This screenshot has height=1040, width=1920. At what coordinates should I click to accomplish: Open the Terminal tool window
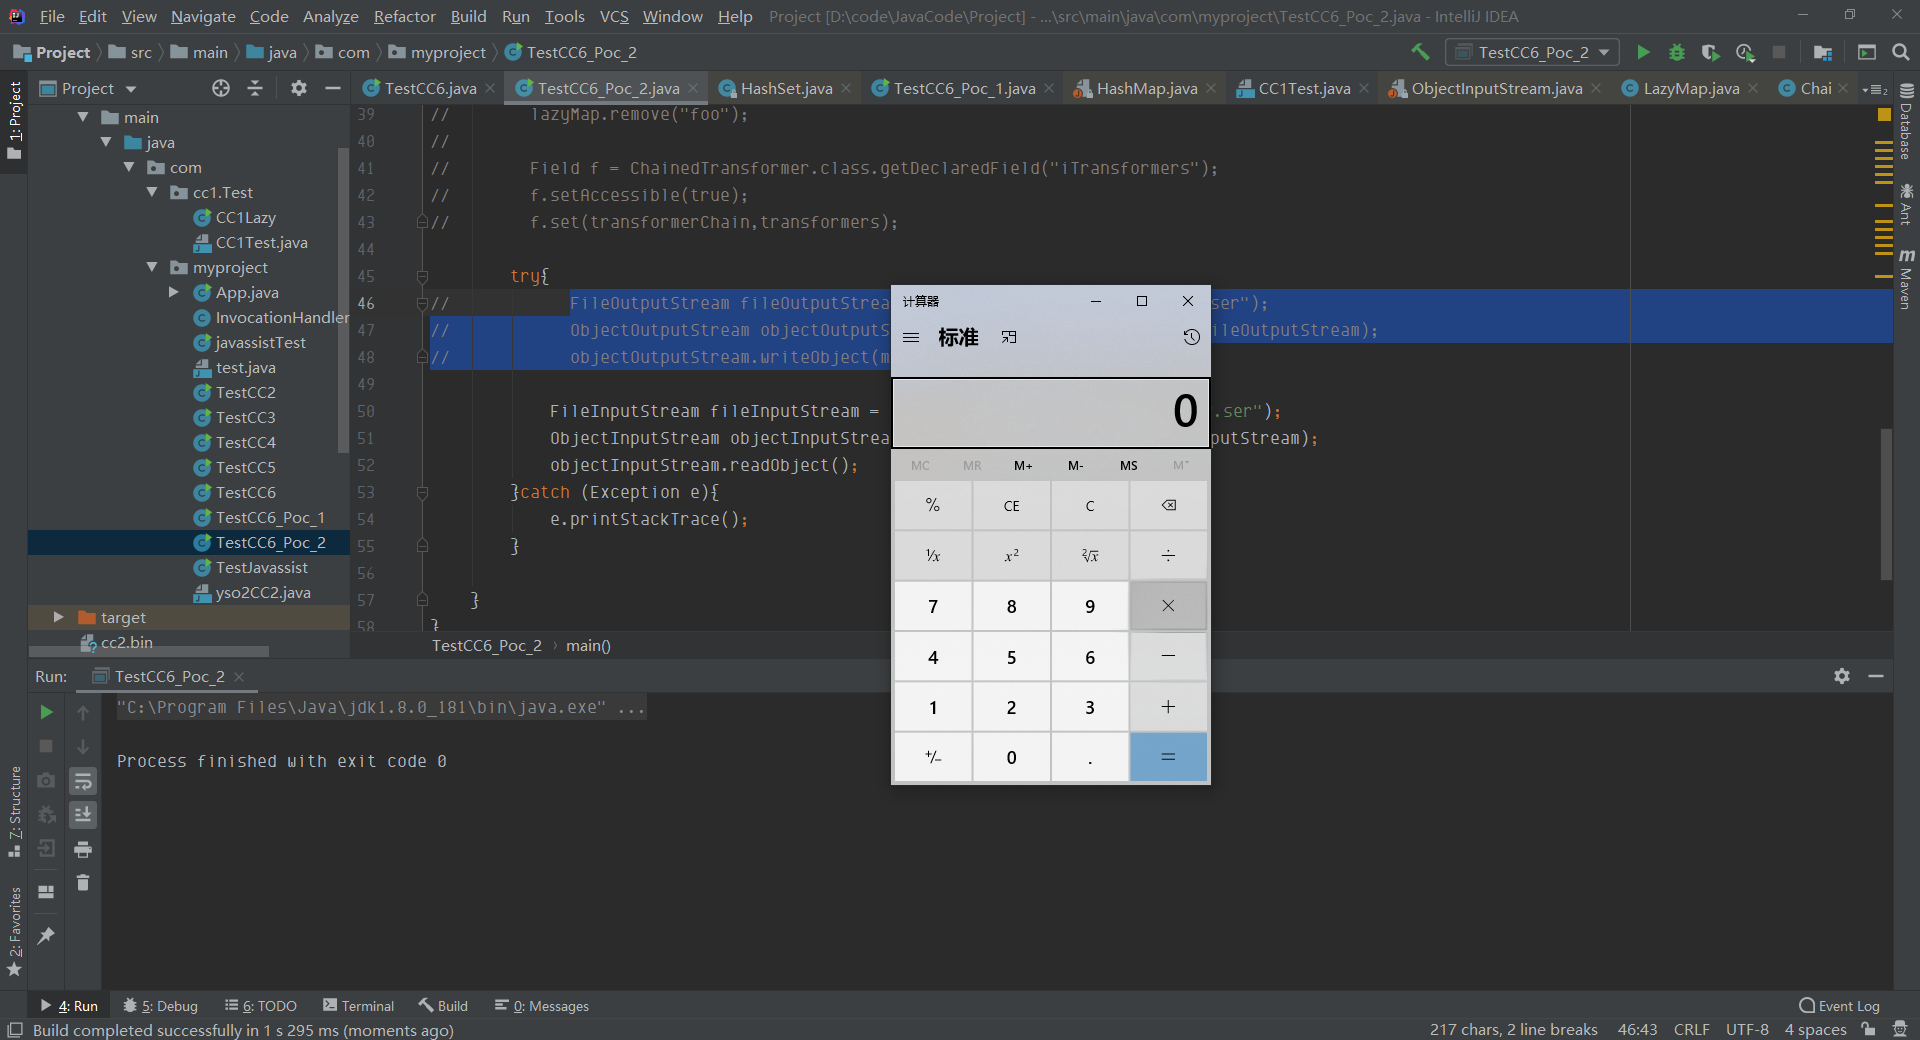[358, 1006]
